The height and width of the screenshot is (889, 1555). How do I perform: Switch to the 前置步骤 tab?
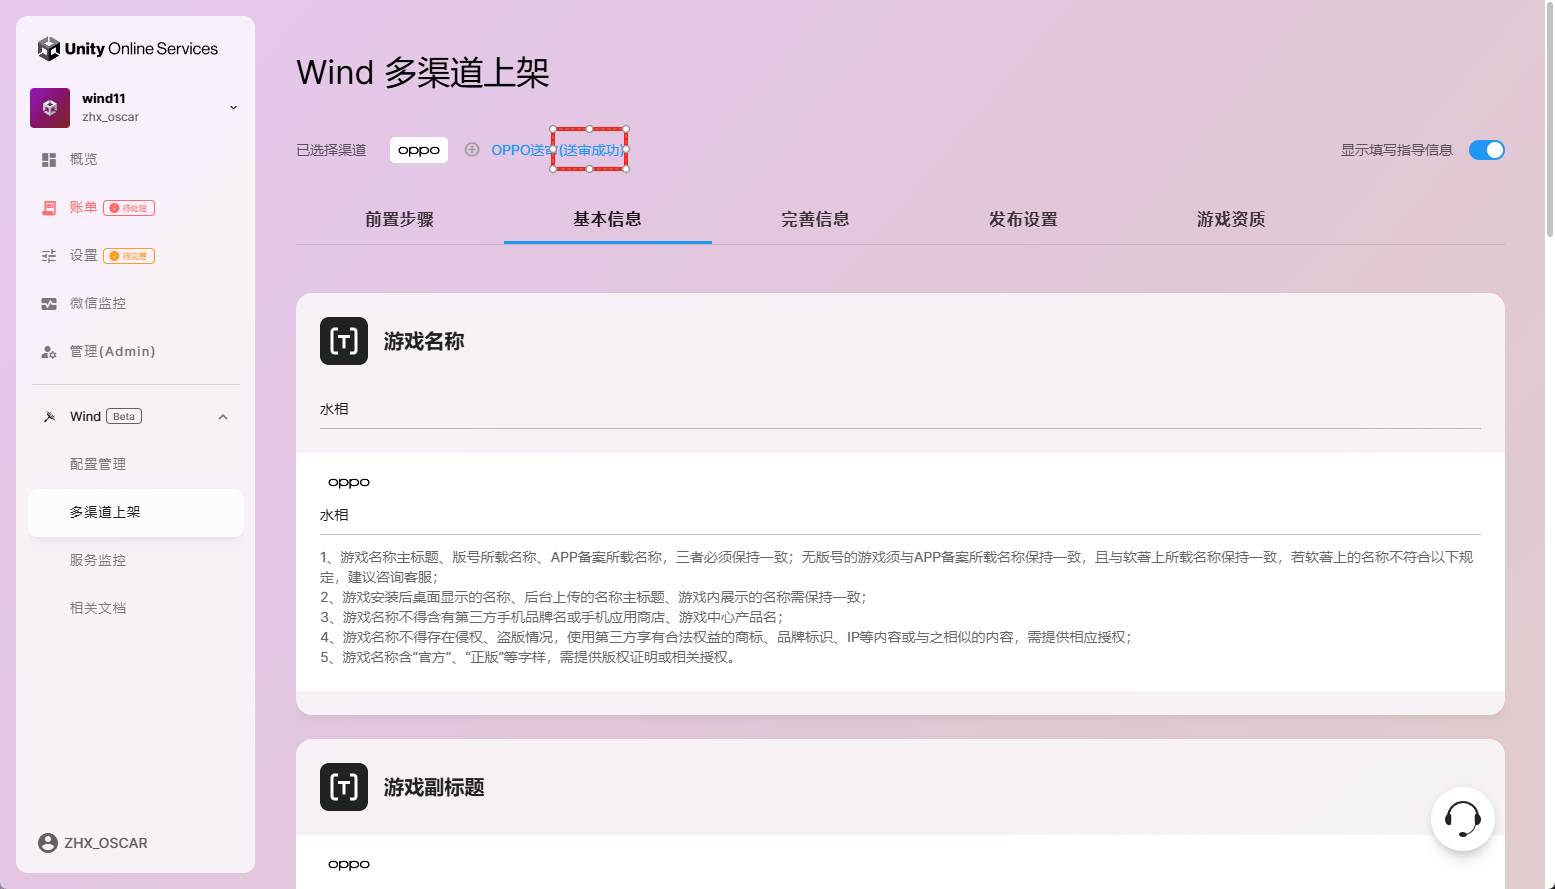(400, 219)
